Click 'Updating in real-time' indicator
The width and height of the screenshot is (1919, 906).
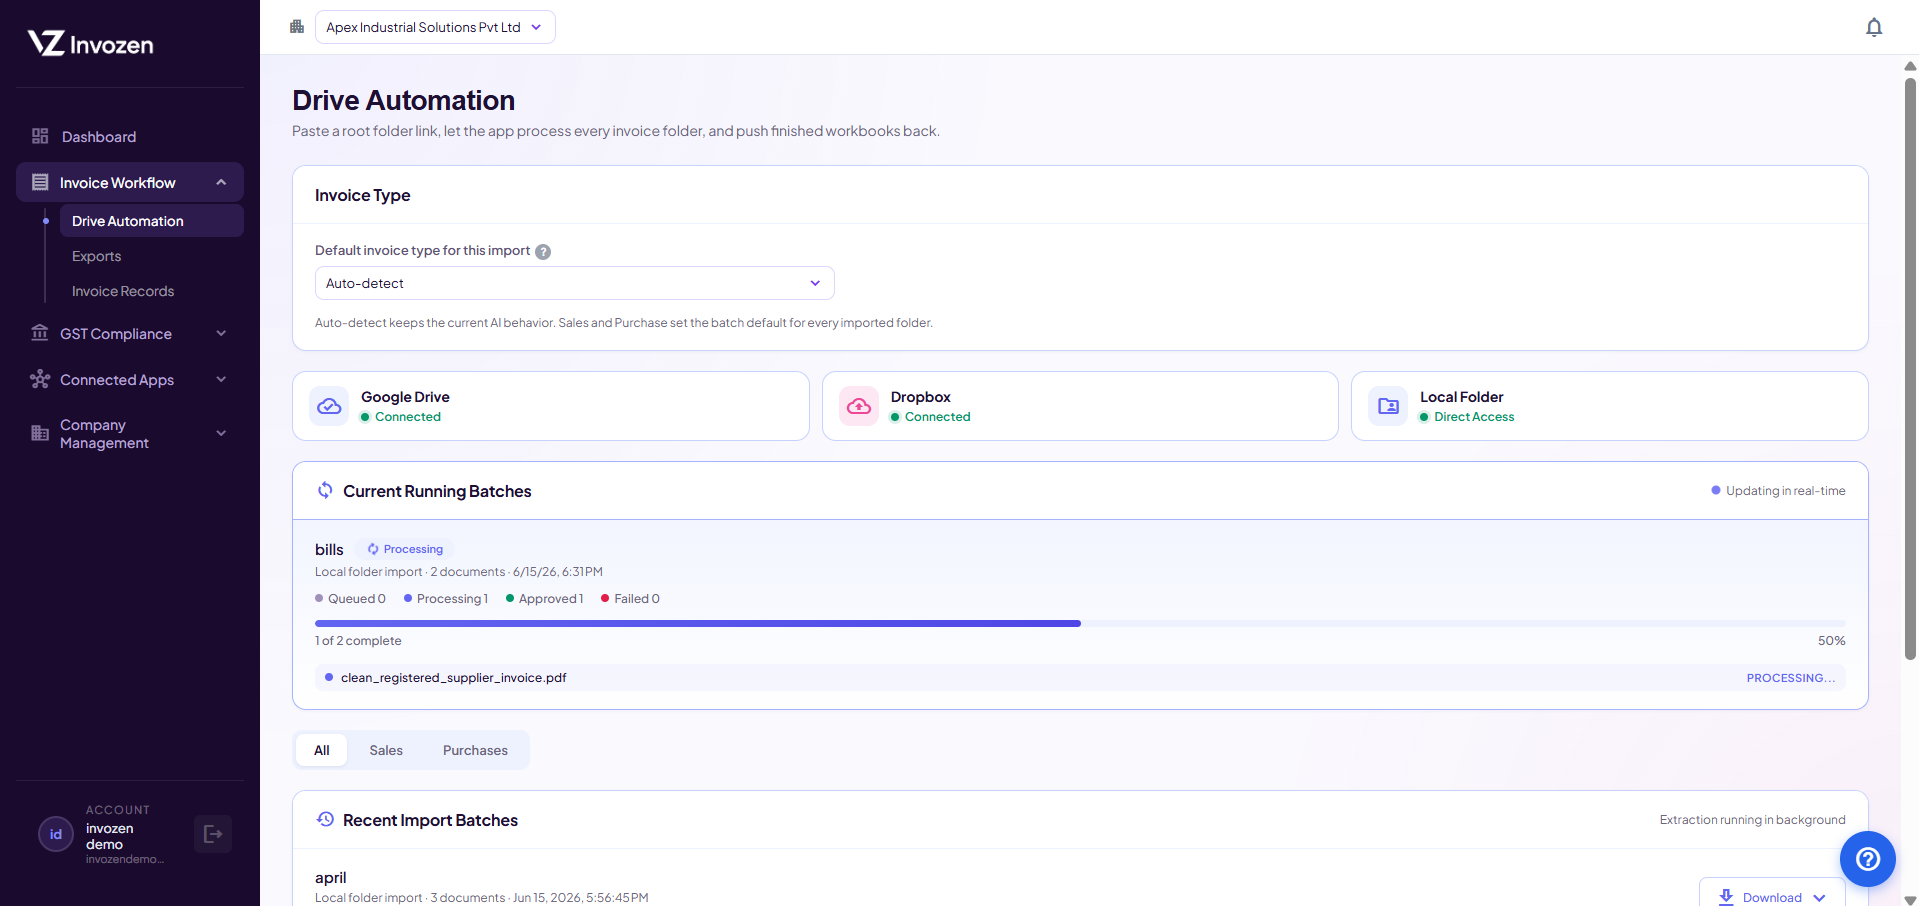[x=1779, y=490]
